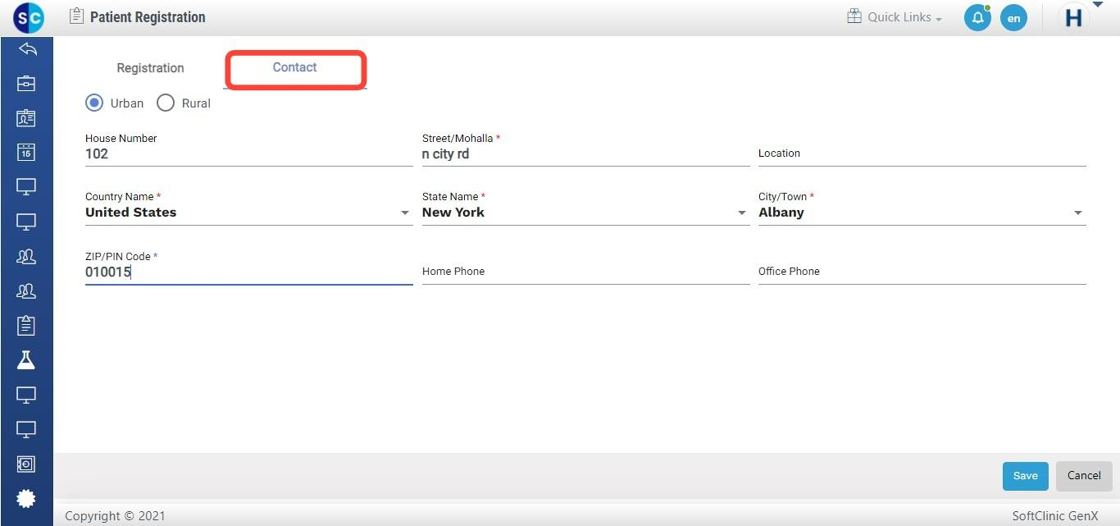Viewport: 1120px width, 526px height.
Task: Expand the Quick Links dropdown
Action: click(894, 17)
